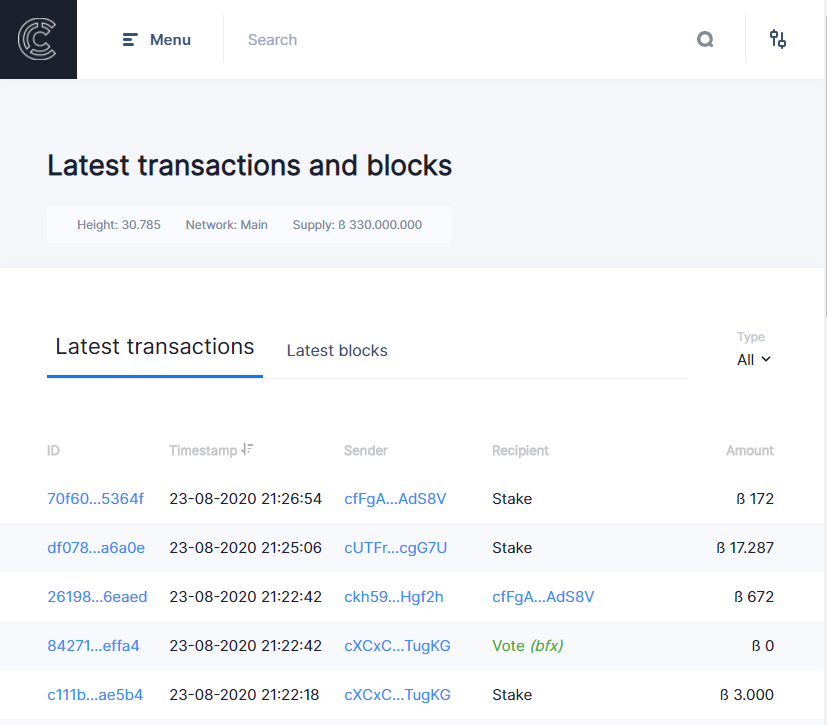Viewport: 827px width, 725px height.
Task: Open transaction df078...a6a0e
Action: point(96,548)
